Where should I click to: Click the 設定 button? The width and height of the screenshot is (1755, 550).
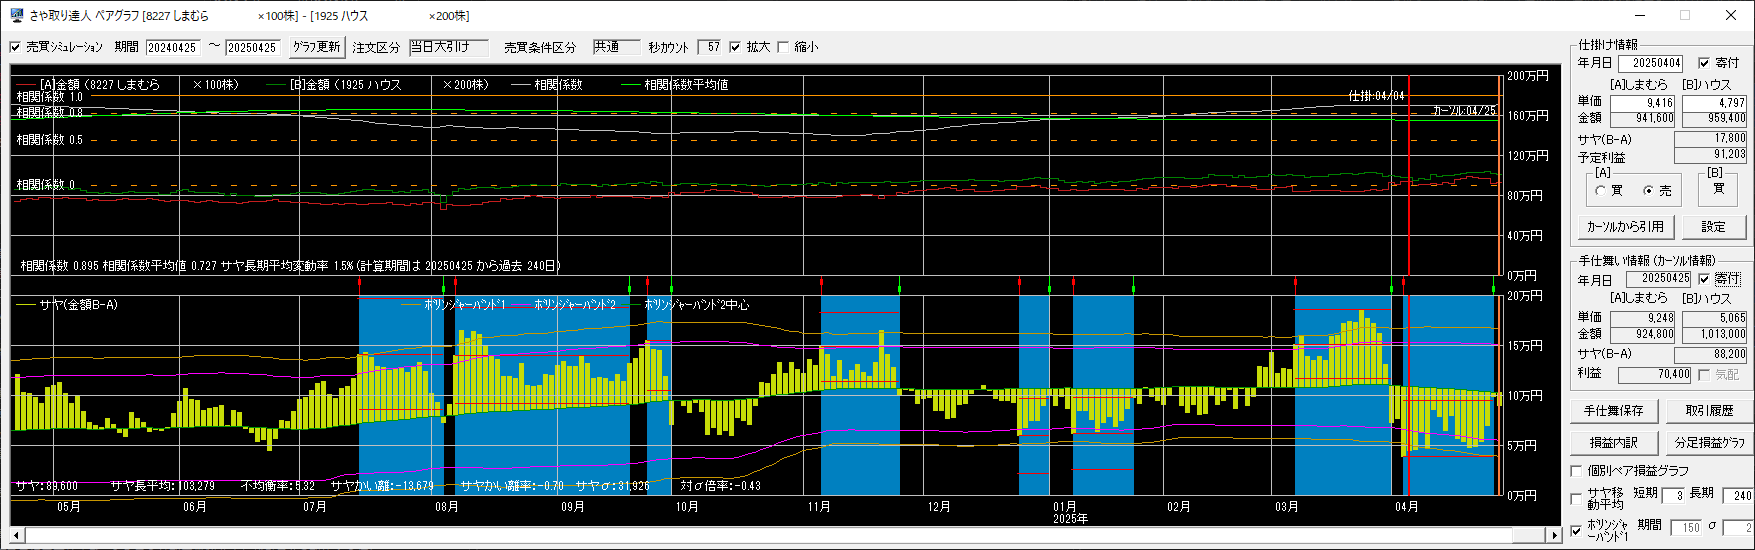(1714, 226)
